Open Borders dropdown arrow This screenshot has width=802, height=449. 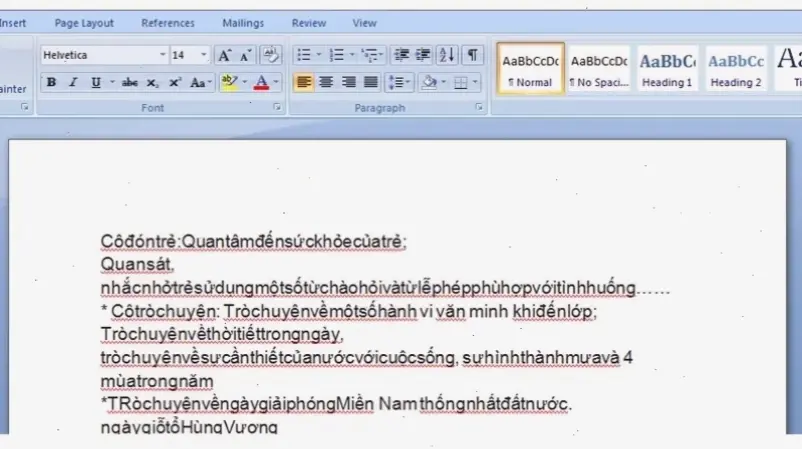pyautogui.click(x=475, y=82)
